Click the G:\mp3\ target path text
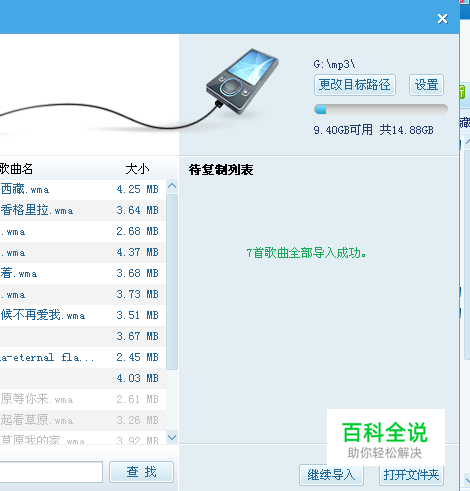This screenshot has height=491, width=470. click(334, 64)
